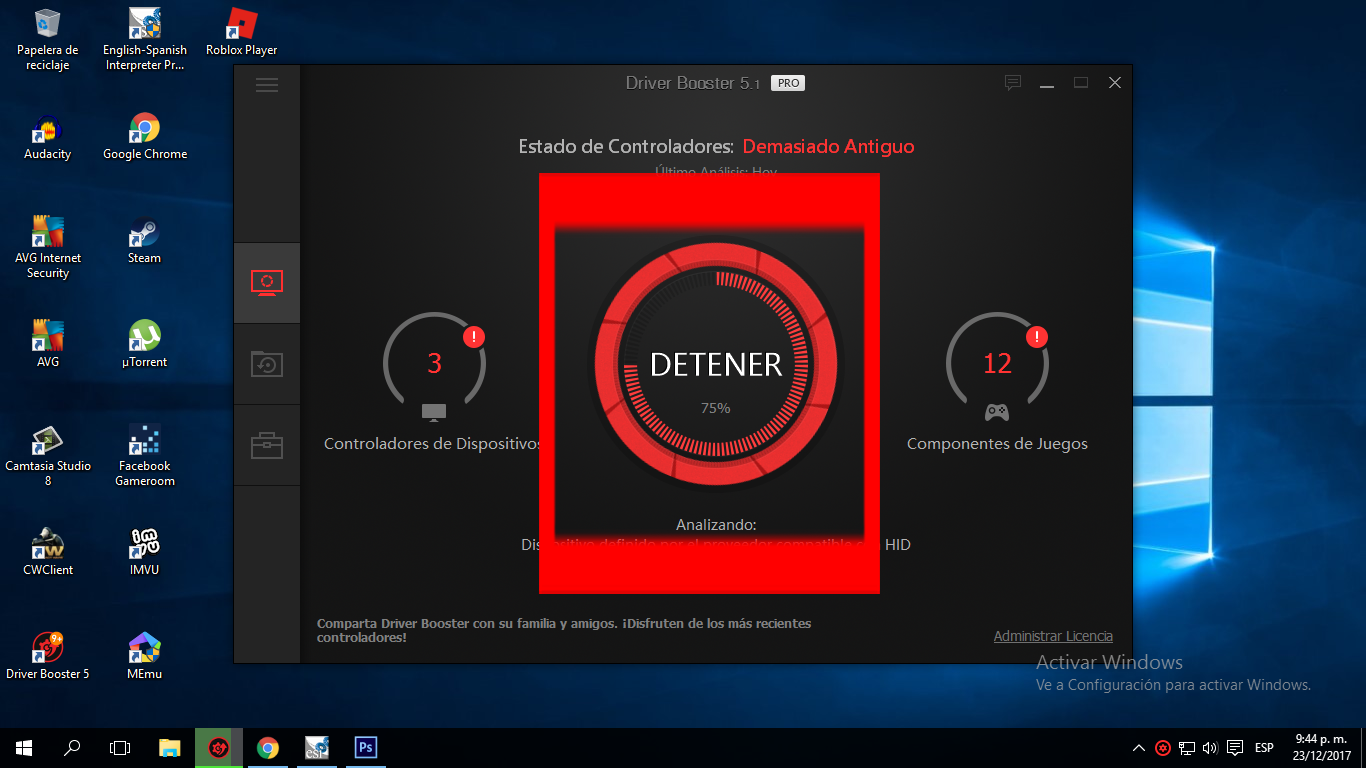Open Google Chrome from the taskbar
The width and height of the screenshot is (1366, 768).
267,748
